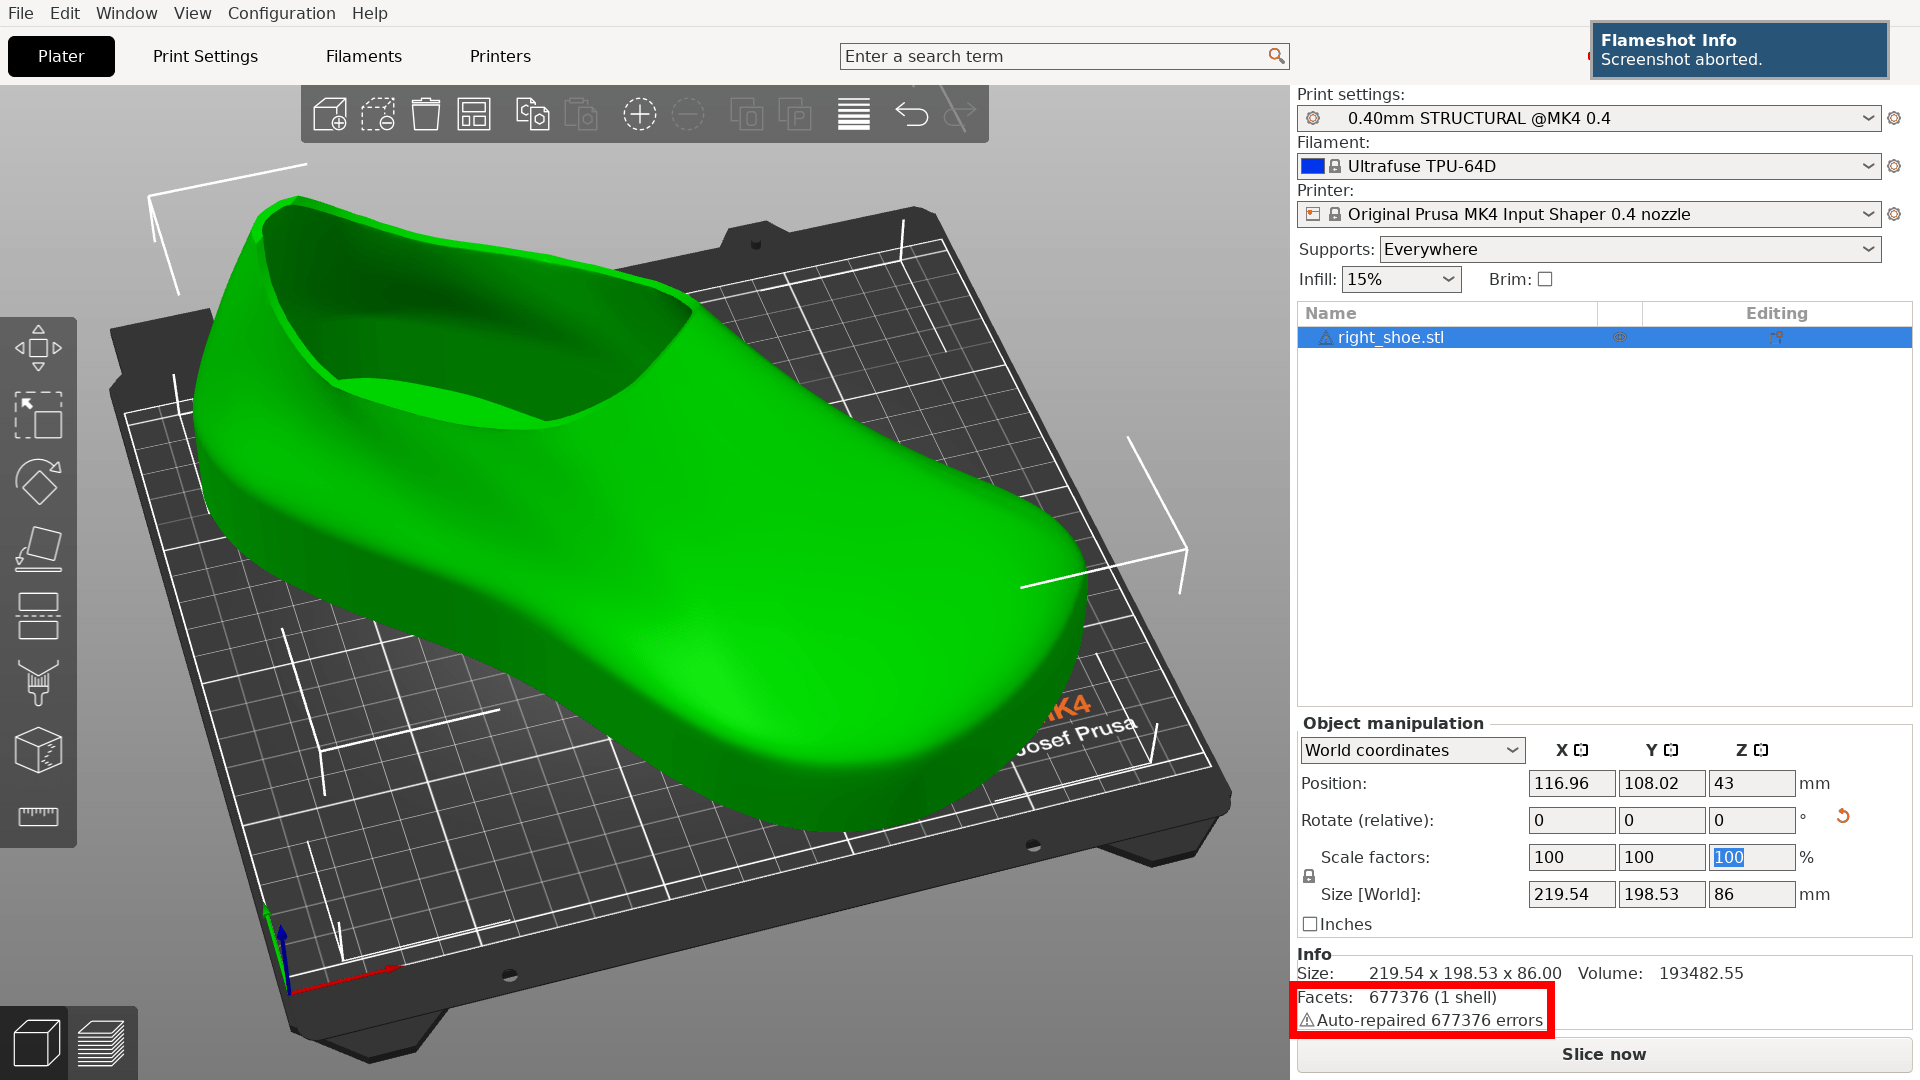Click the Undo arrow icon
Viewport: 1920px width, 1080px height.
click(911, 114)
